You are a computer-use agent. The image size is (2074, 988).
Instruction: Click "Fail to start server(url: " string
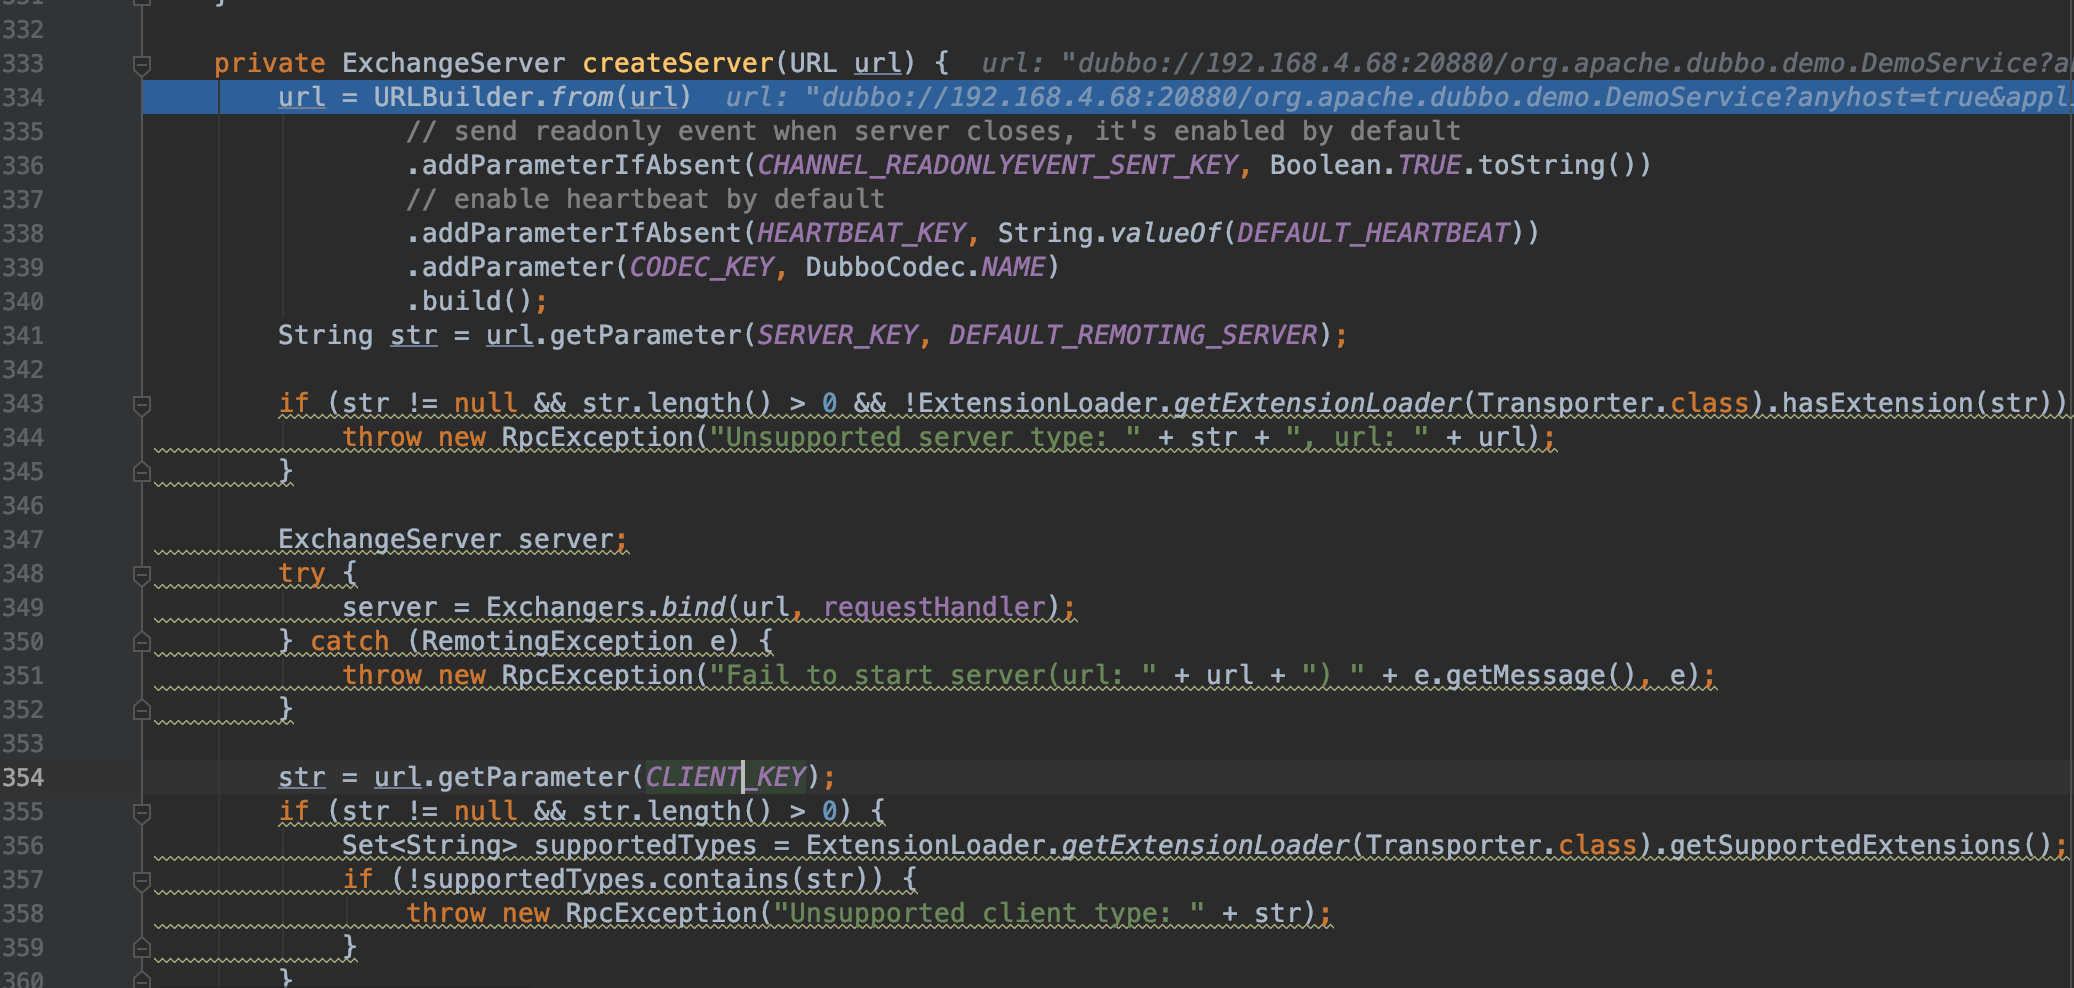click(x=933, y=675)
